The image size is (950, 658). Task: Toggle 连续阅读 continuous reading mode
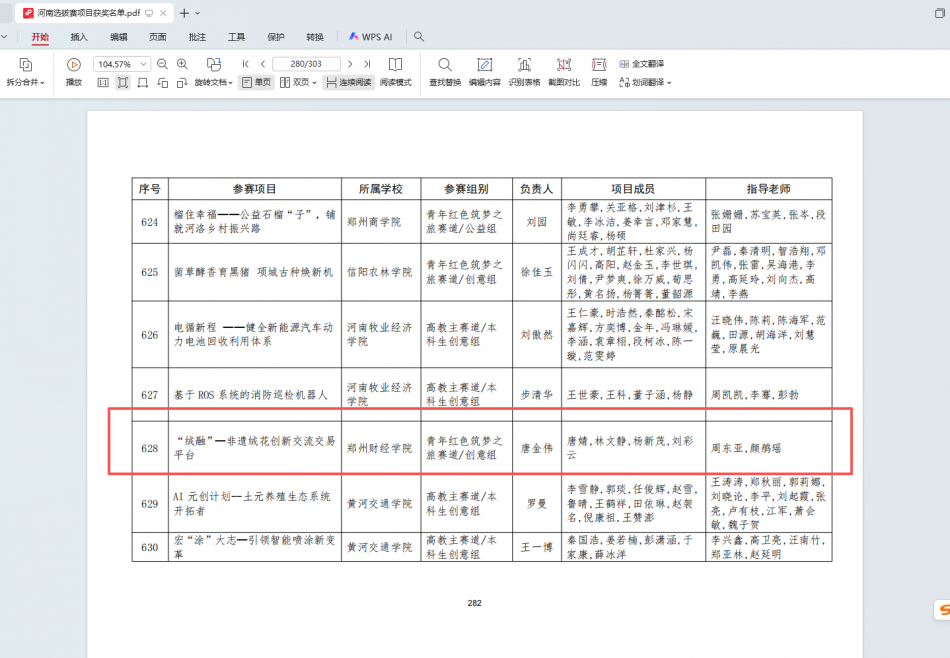click(x=347, y=82)
